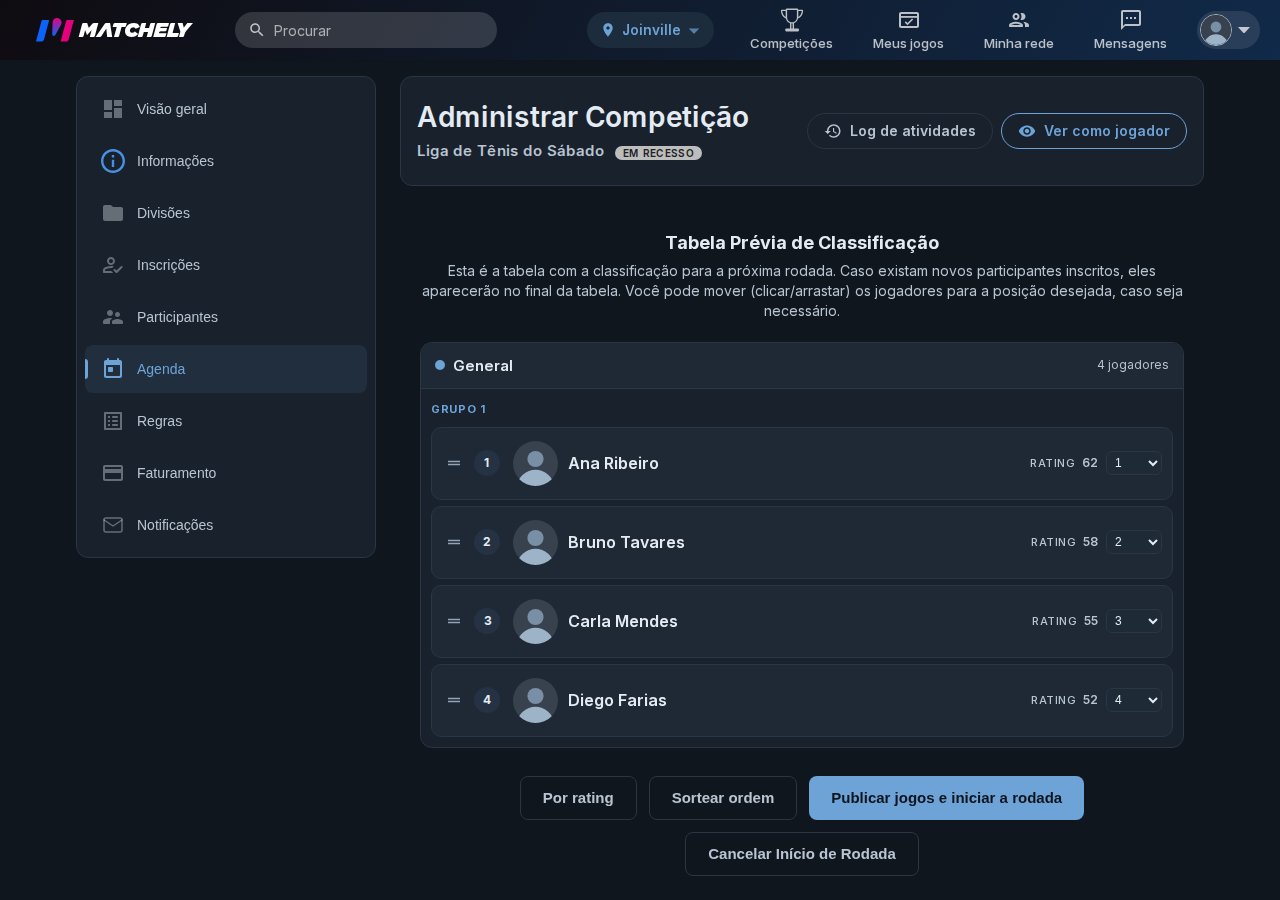Click the Notificações envelope icon
1280x900 pixels.
[113, 525]
